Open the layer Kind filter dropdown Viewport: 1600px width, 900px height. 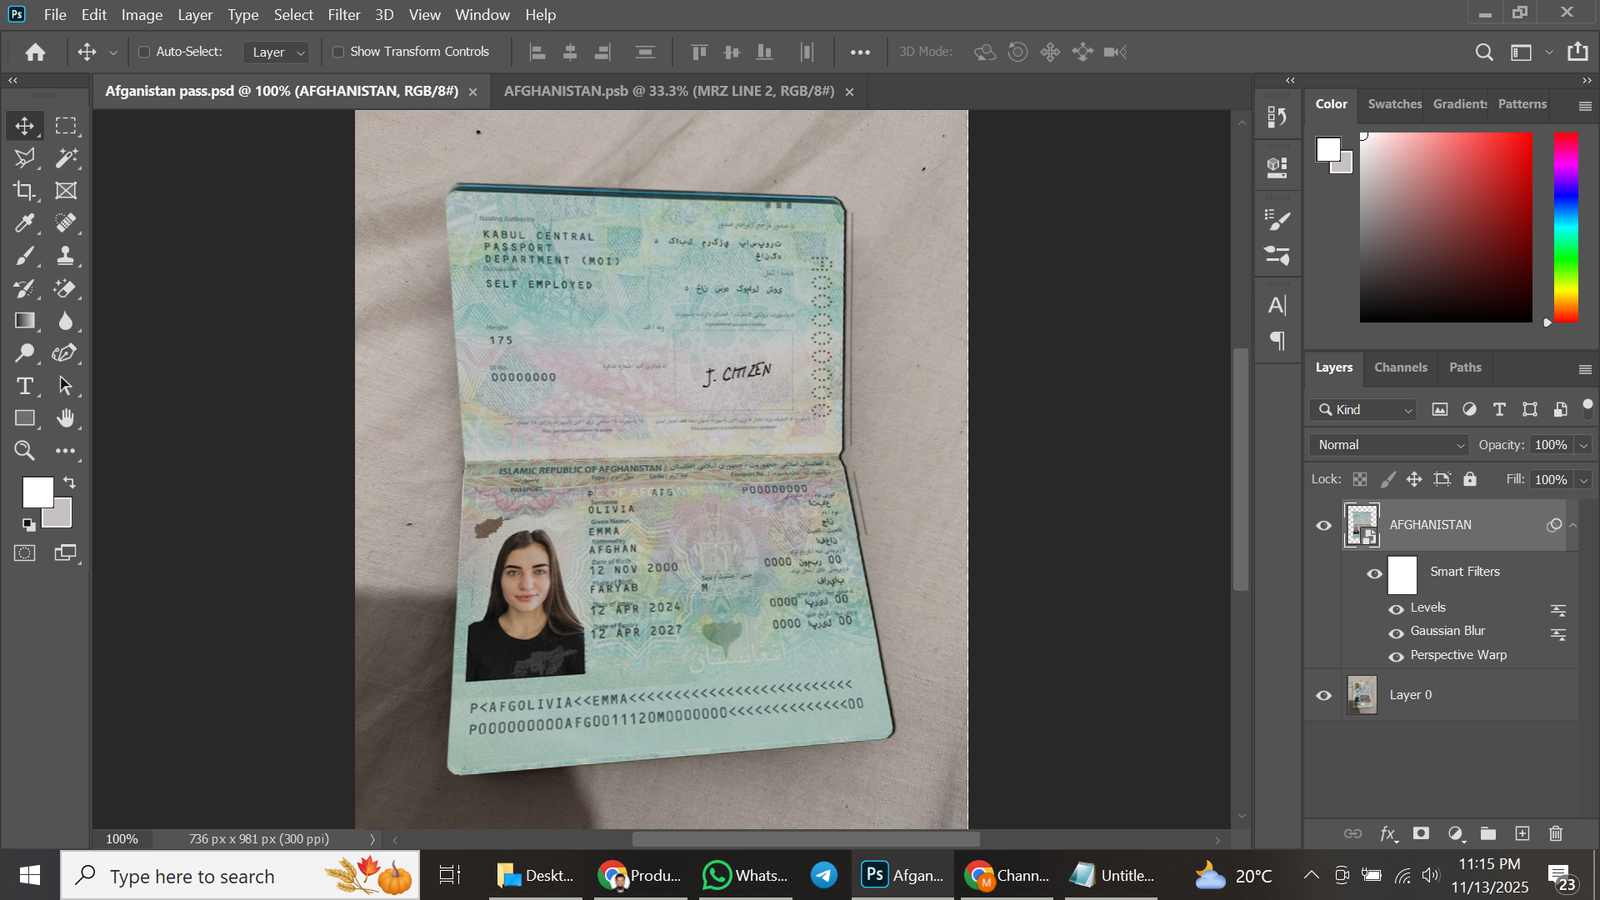pyautogui.click(x=1362, y=409)
